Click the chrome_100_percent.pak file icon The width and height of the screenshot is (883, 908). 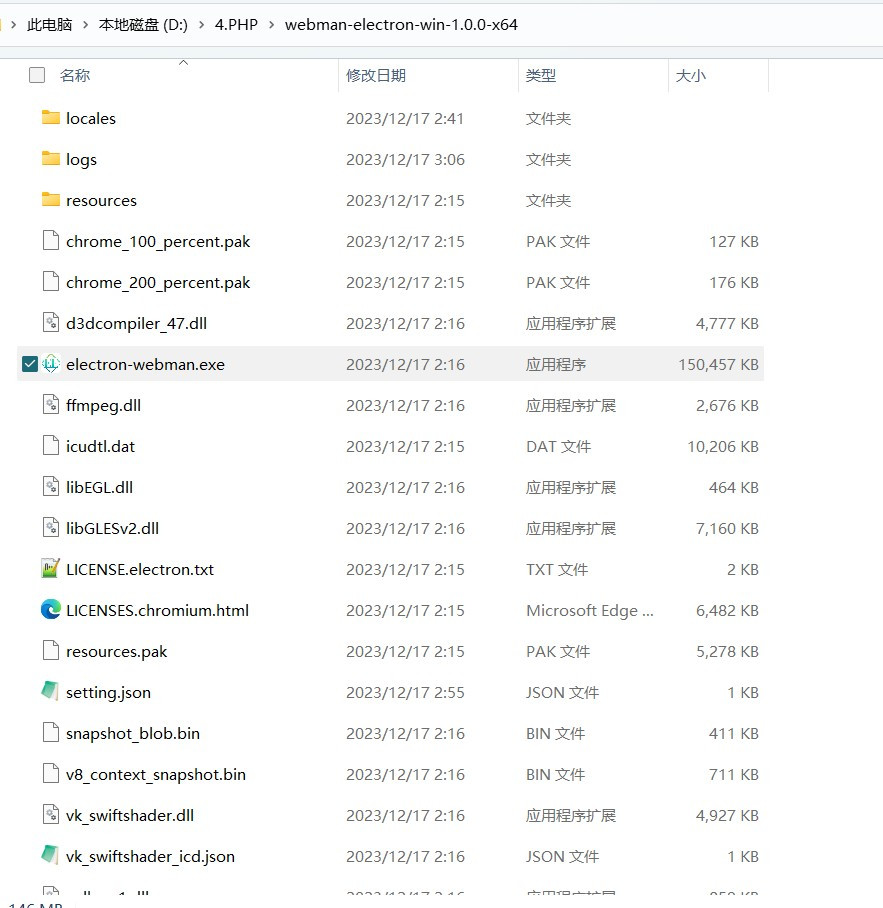(x=51, y=240)
